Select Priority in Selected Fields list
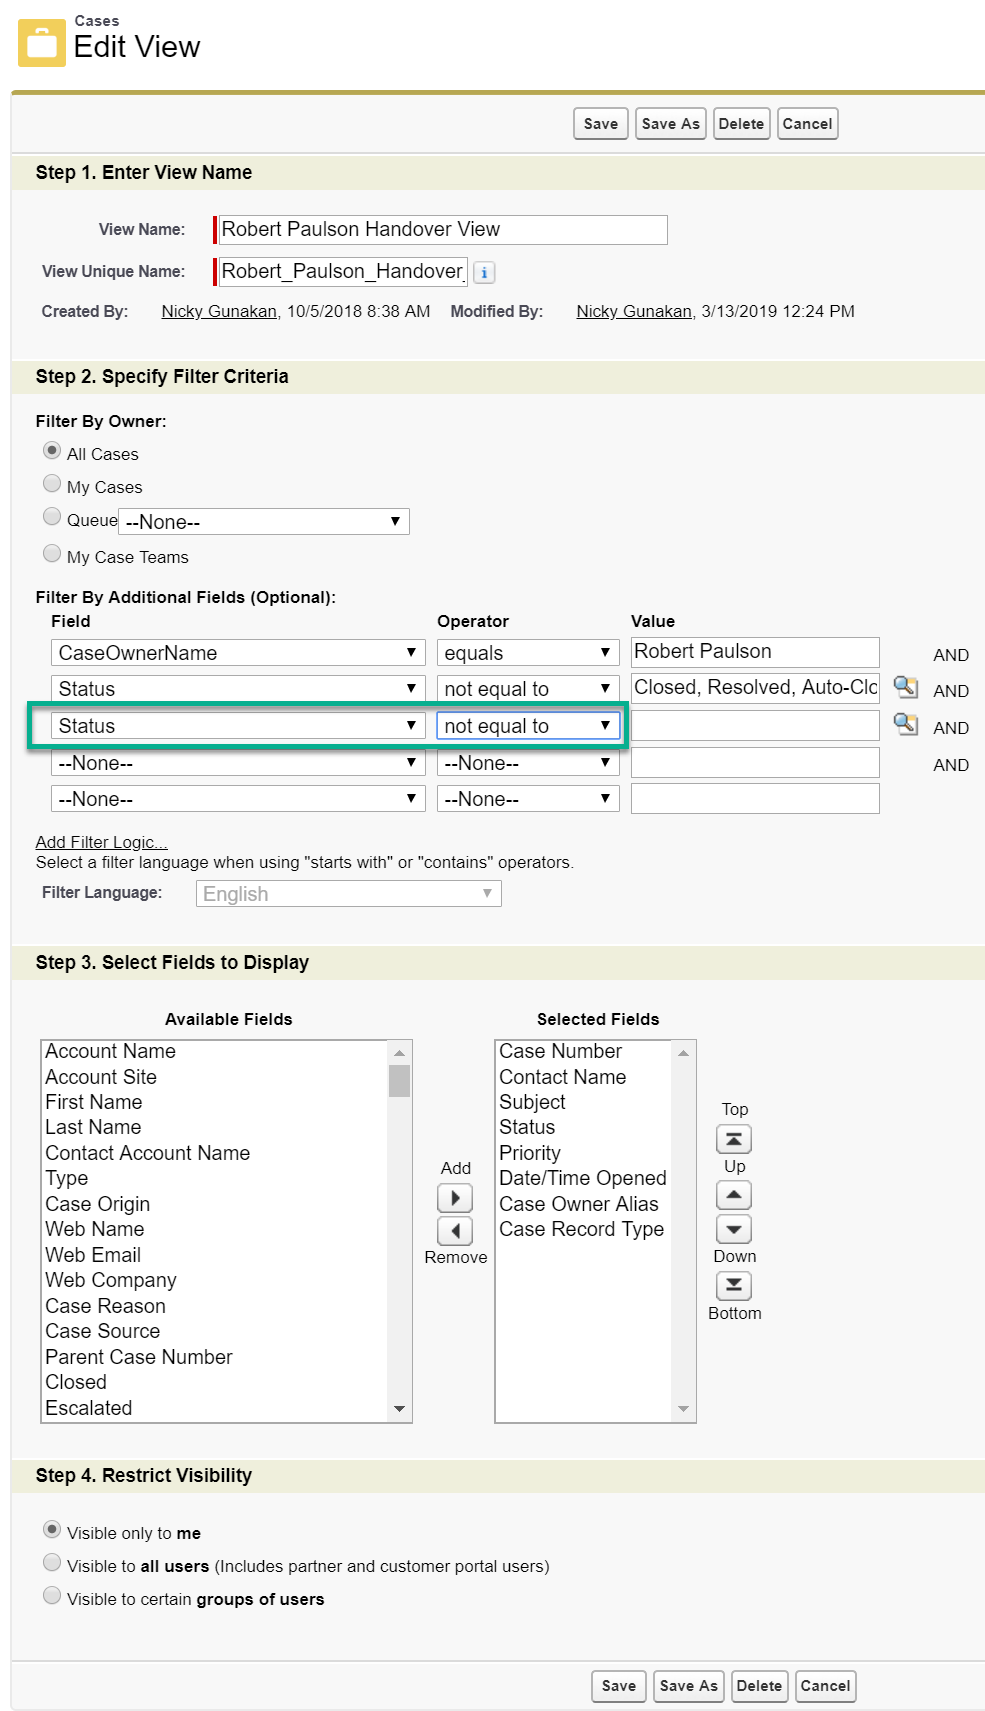 530,1153
